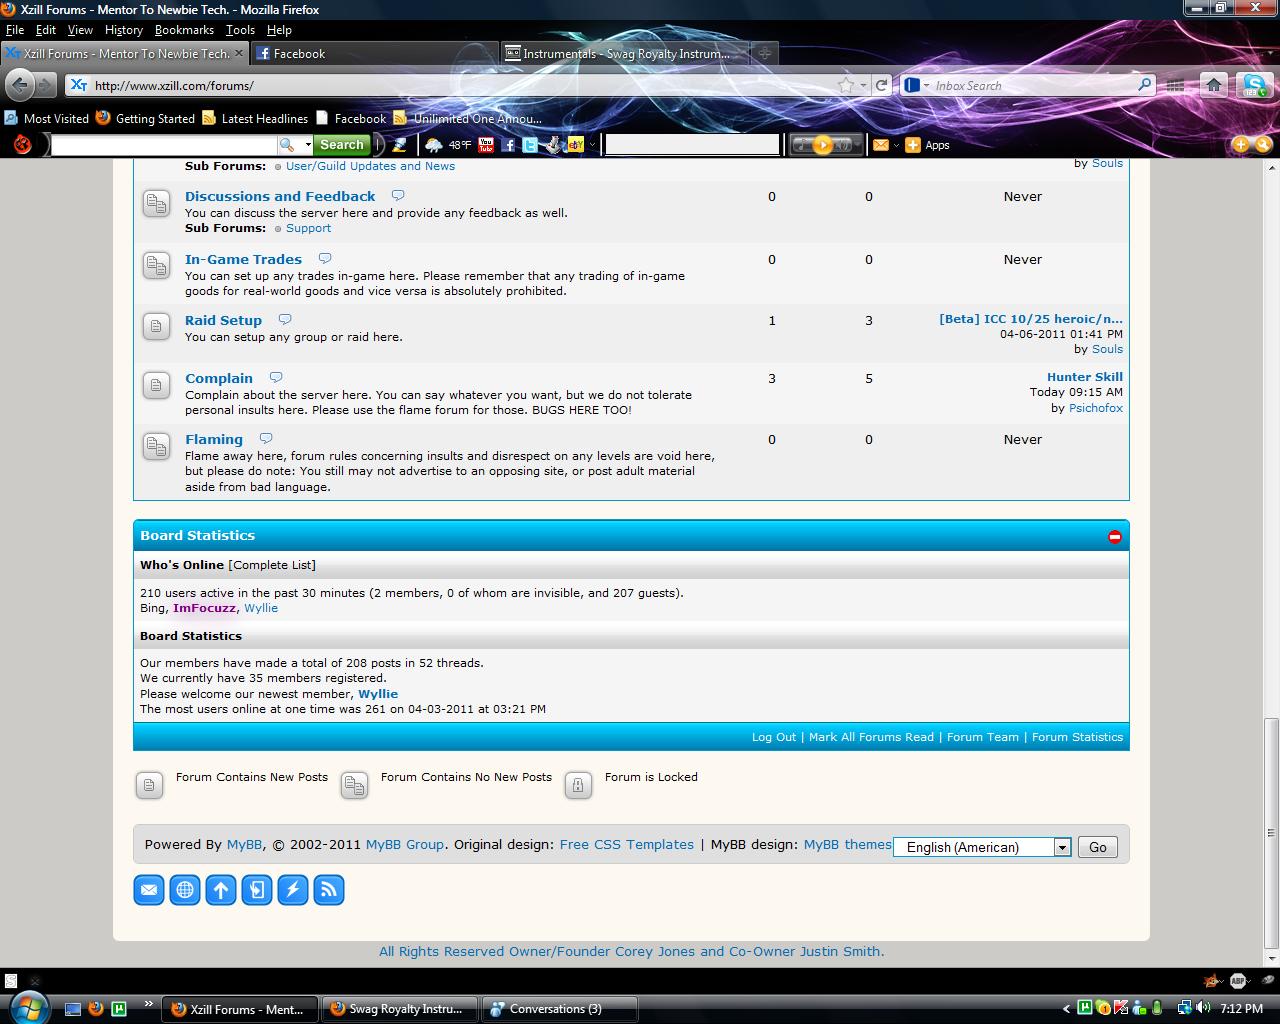Collapse the Board Statistics section
The image size is (1280, 1024).
click(x=1115, y=537)
